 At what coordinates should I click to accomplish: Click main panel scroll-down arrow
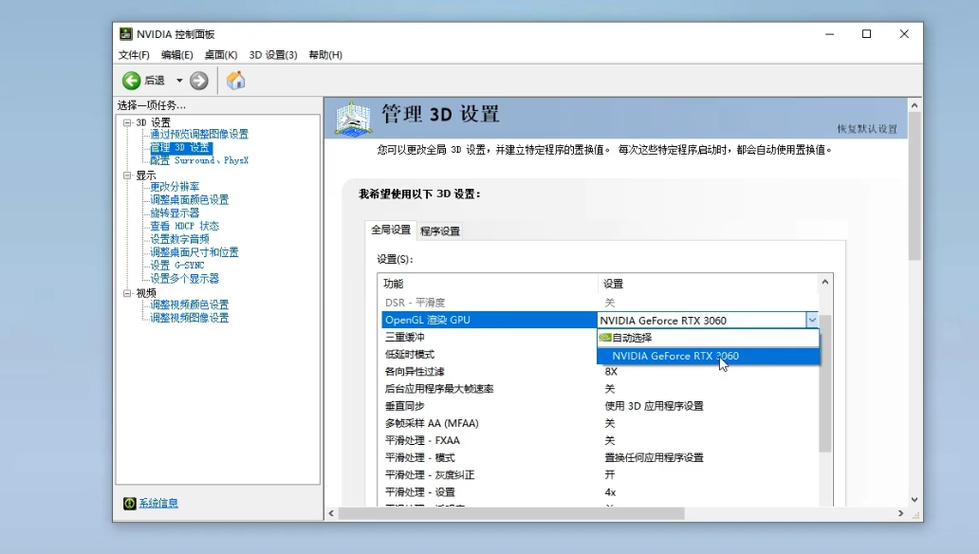[x=915, y=500]
